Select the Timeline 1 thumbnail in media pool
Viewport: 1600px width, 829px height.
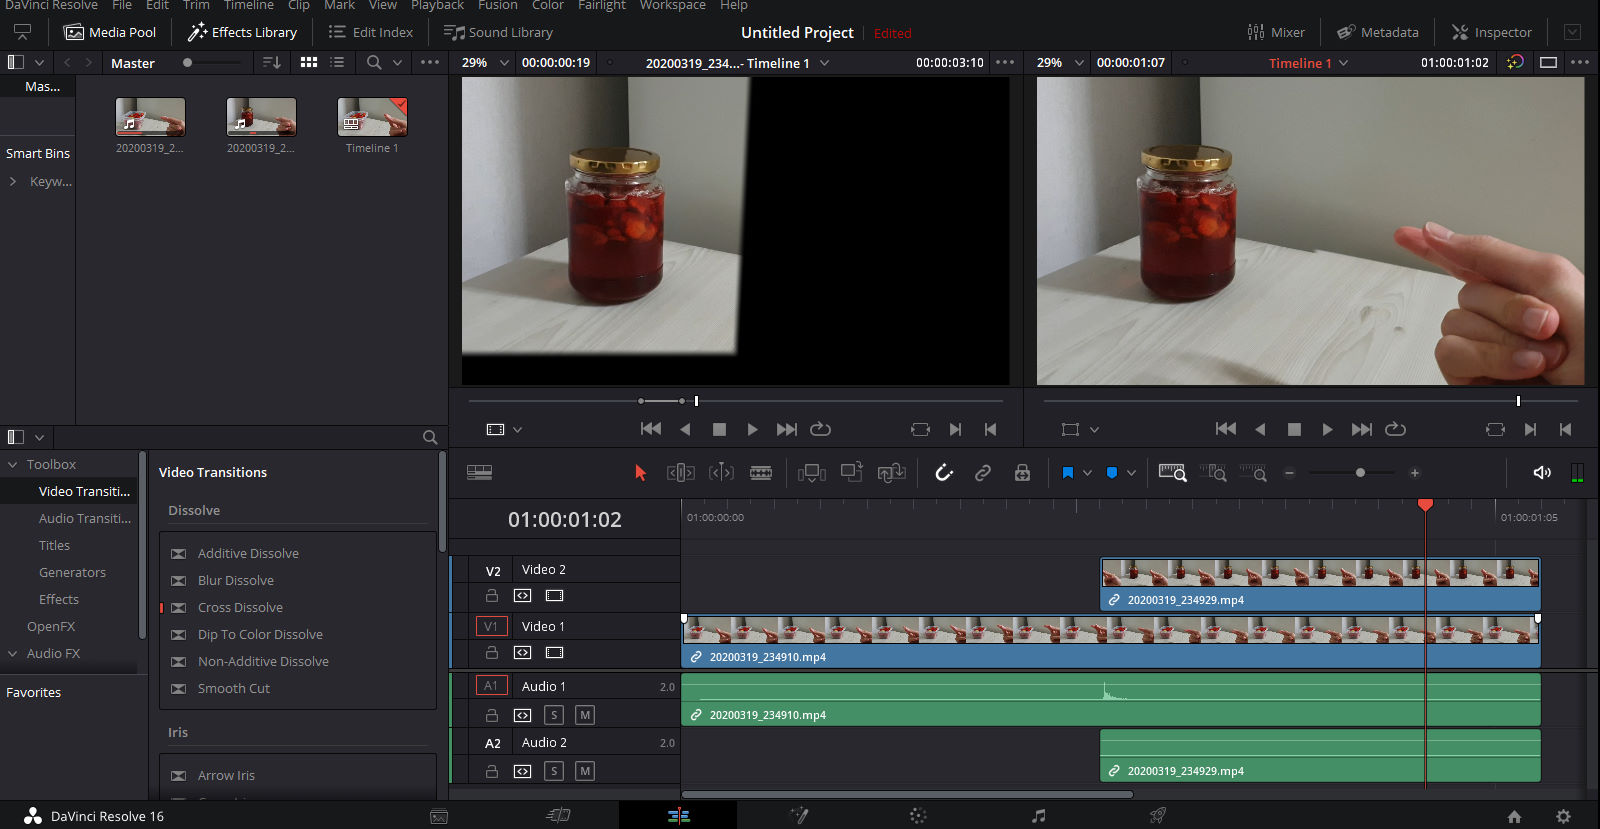372,117
